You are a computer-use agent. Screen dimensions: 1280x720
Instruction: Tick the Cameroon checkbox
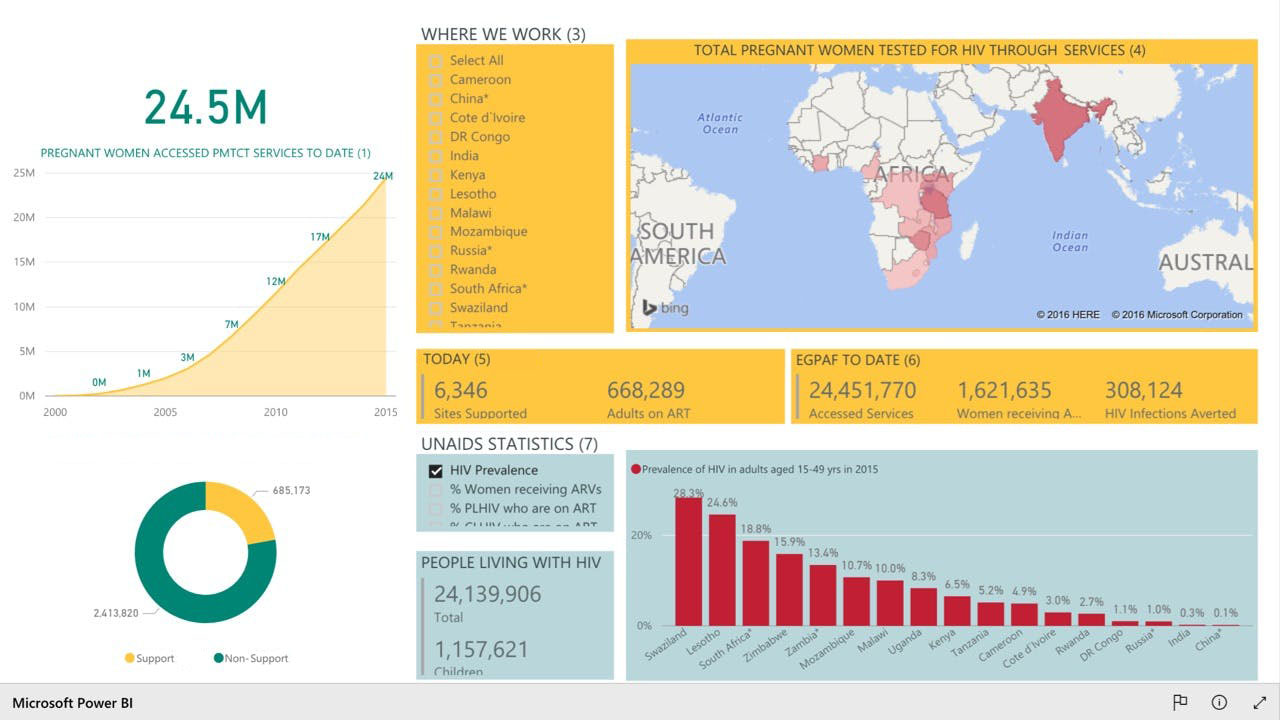coord(436,80)
